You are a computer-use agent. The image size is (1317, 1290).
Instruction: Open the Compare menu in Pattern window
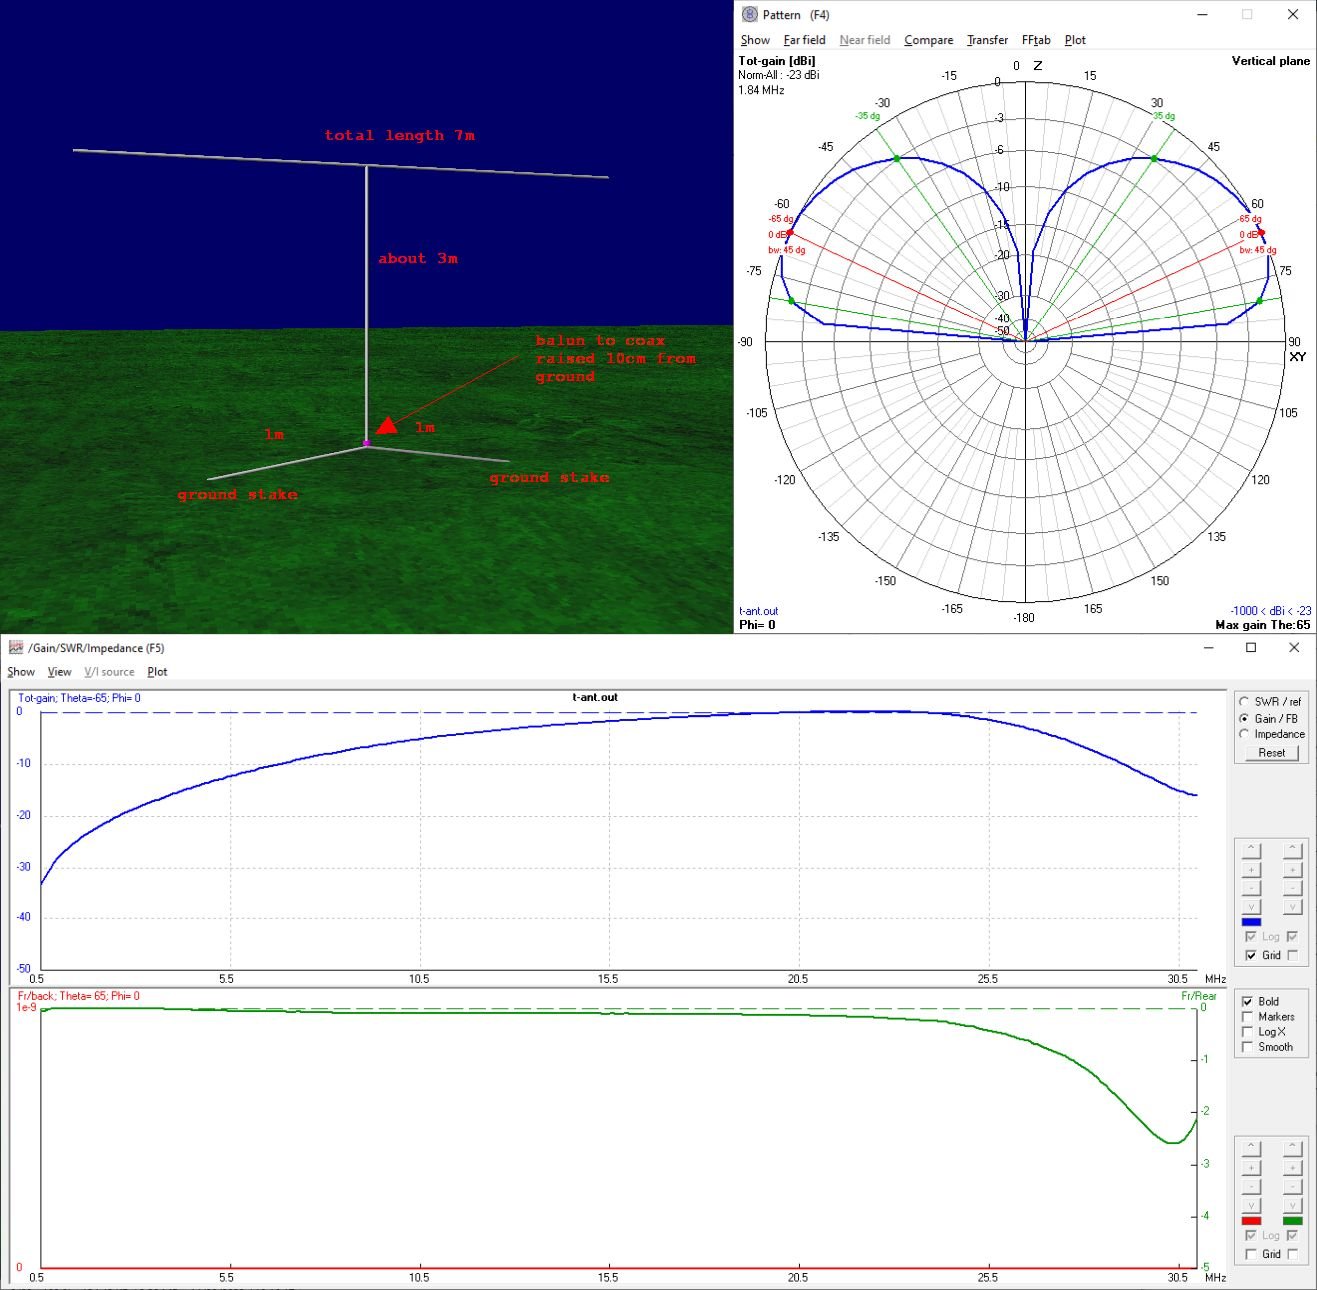click(x=928, y=40)
